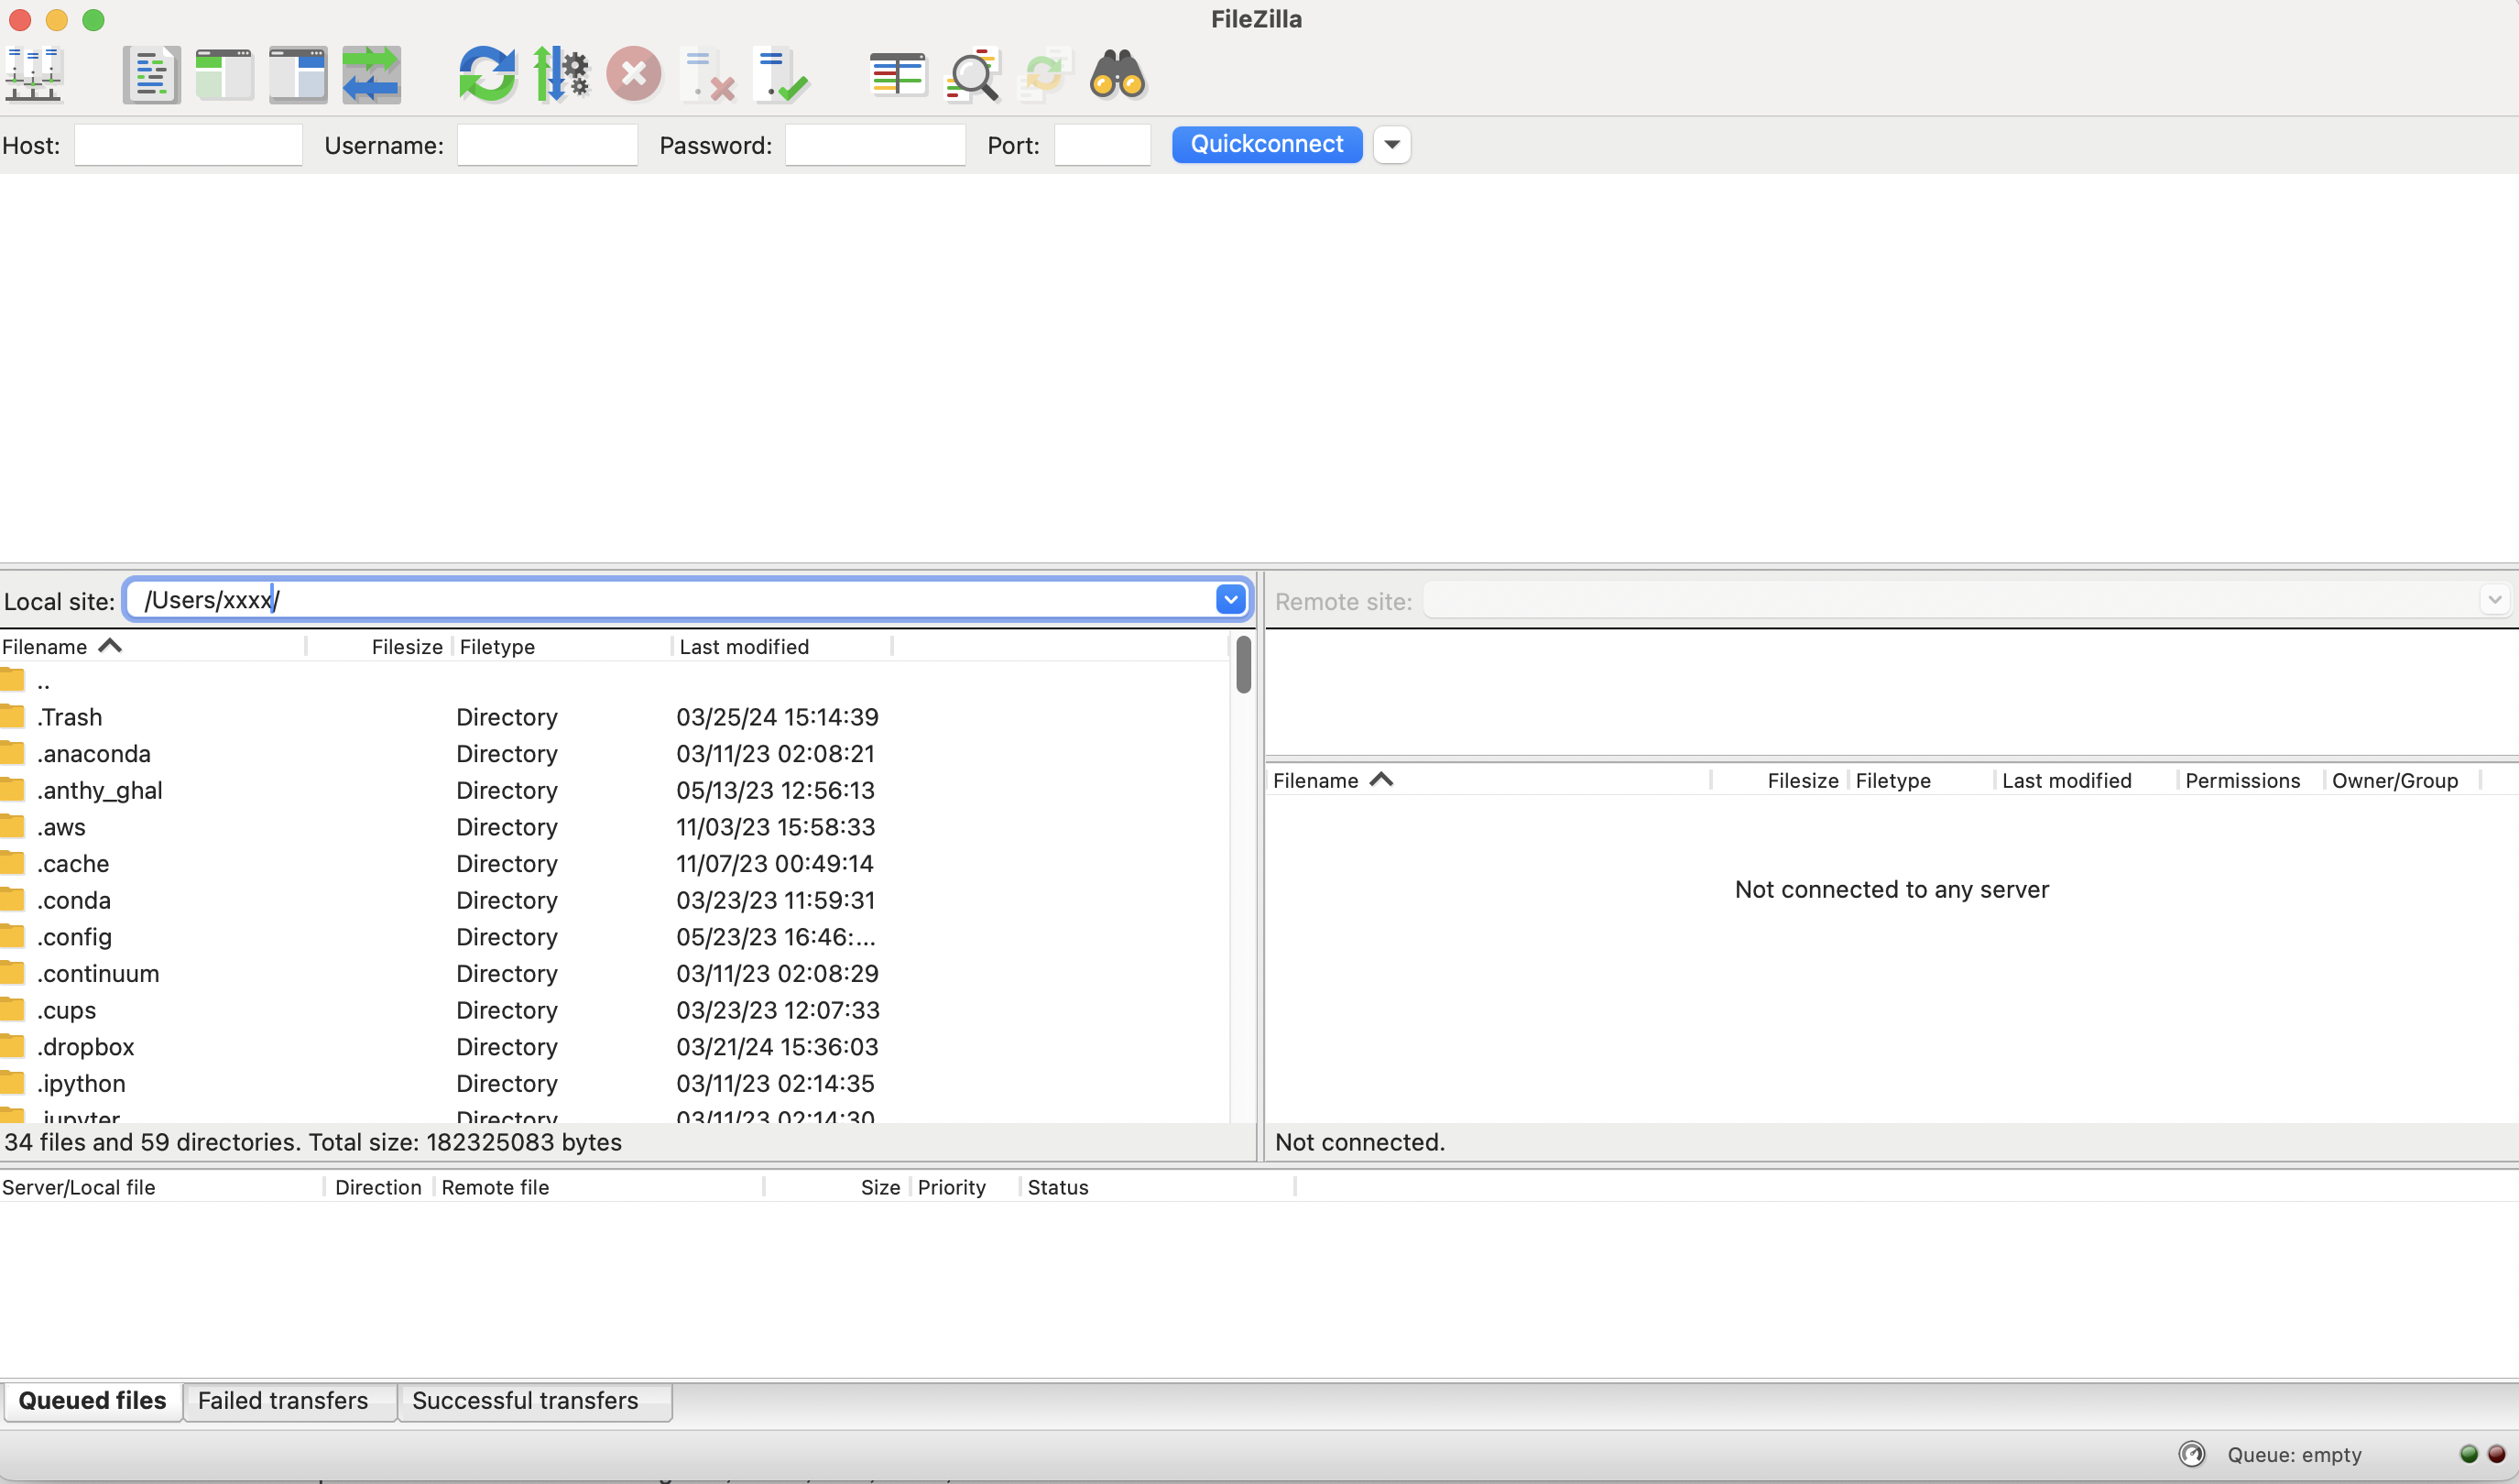Viewport: 2519px width, 1484px height.
Task: Switch to Failed transfers tab
Action: [x=283, y=1401]
